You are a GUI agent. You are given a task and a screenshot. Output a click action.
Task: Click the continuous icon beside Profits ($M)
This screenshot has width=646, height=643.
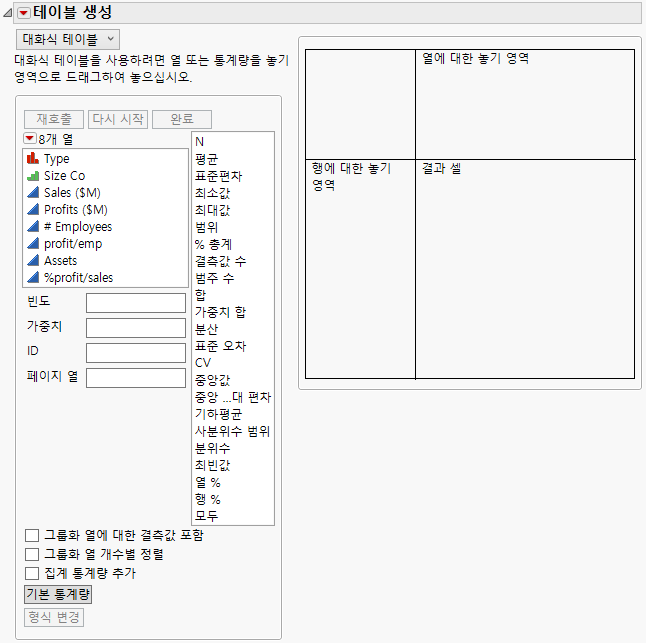click(x=33, y=209)
